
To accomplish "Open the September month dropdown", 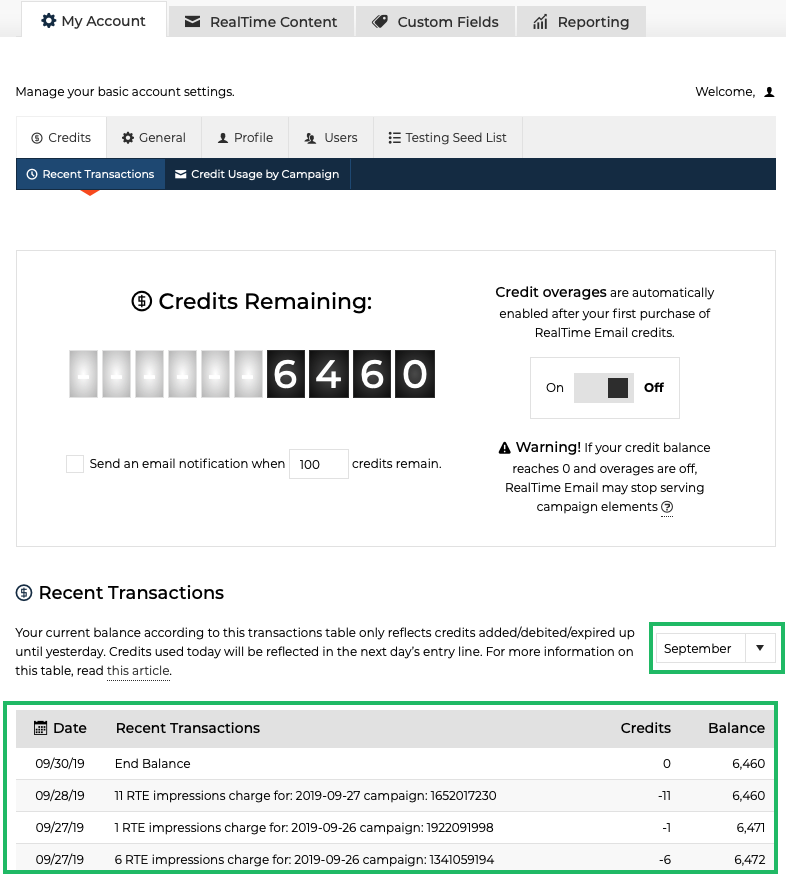I will pos(698,648).
